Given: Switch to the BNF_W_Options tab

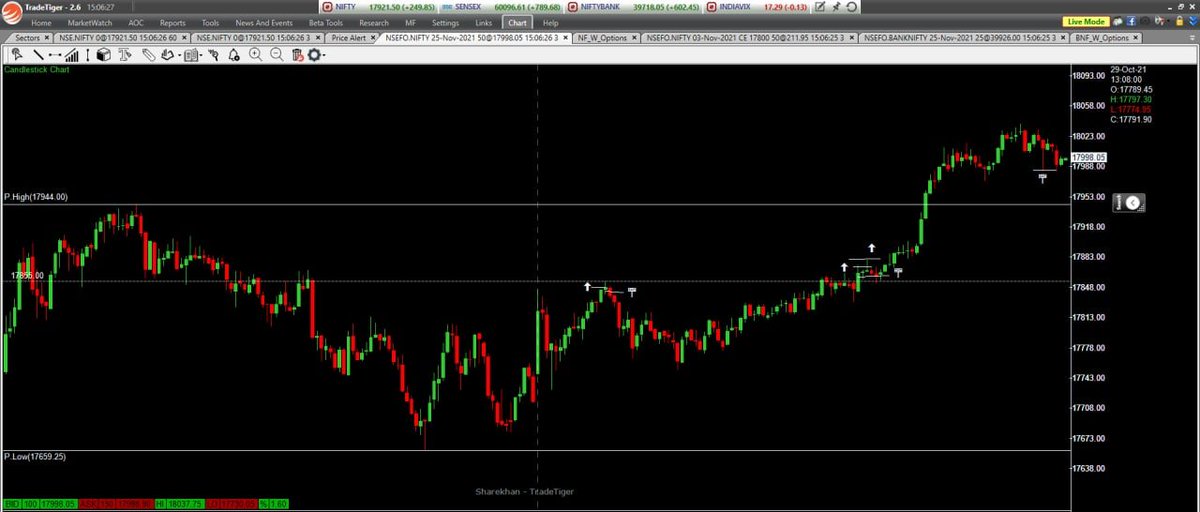Looking at the screenshot, I should [1104, 38].
